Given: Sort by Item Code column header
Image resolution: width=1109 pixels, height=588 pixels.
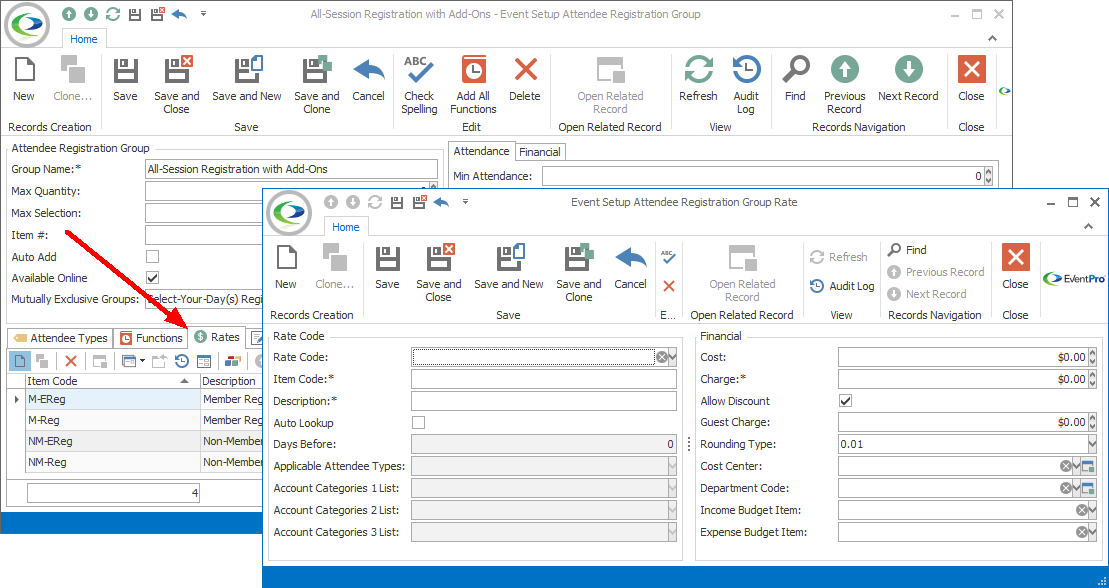Looking at the screenshot, I should pyautogui.click(x=112, y=381).
